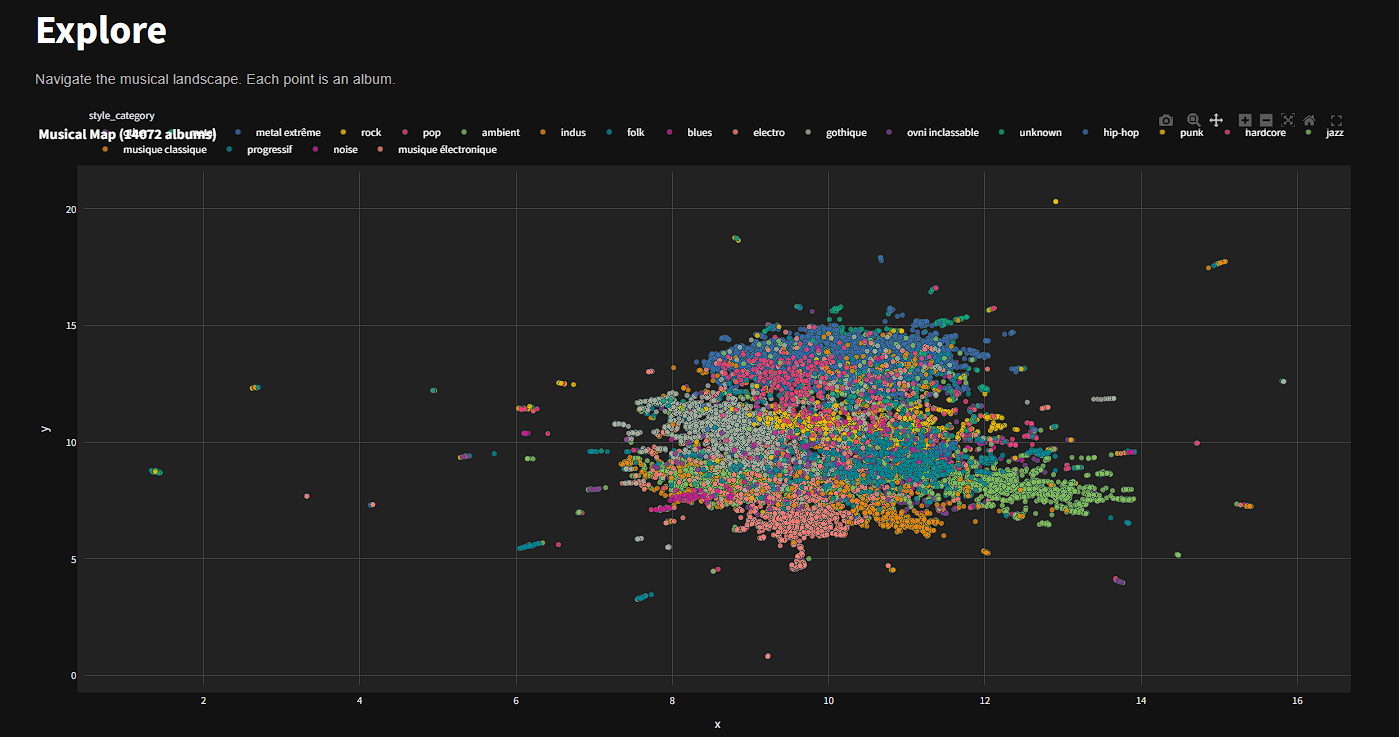
Task: Select the Zoom box tool
Action: 1193,120
